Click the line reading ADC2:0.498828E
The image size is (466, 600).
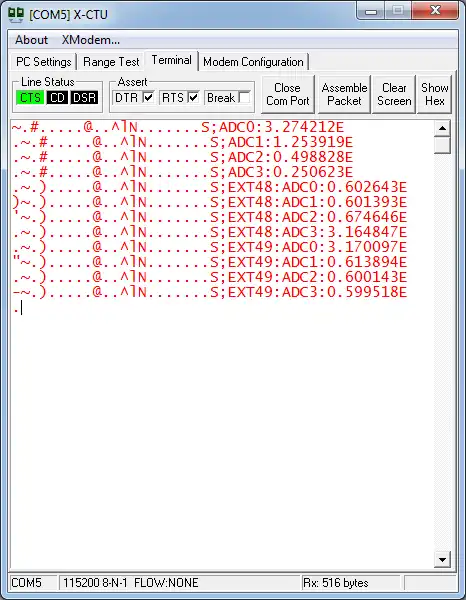click(182, 157)
